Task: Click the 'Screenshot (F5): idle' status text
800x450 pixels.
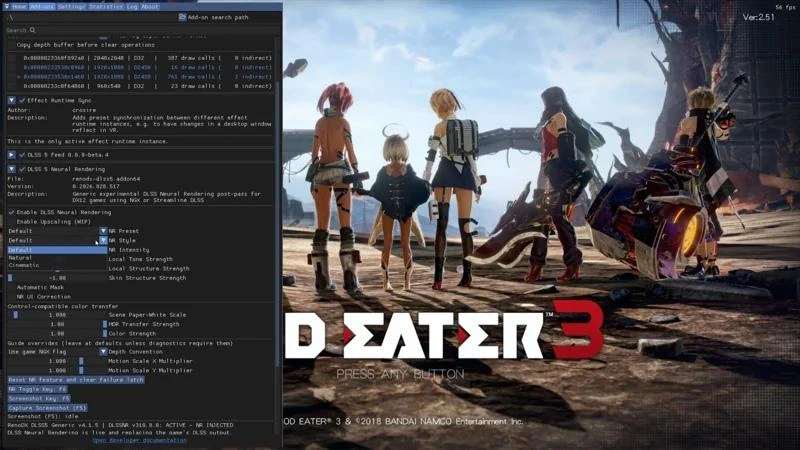Action: coord(43,417)
